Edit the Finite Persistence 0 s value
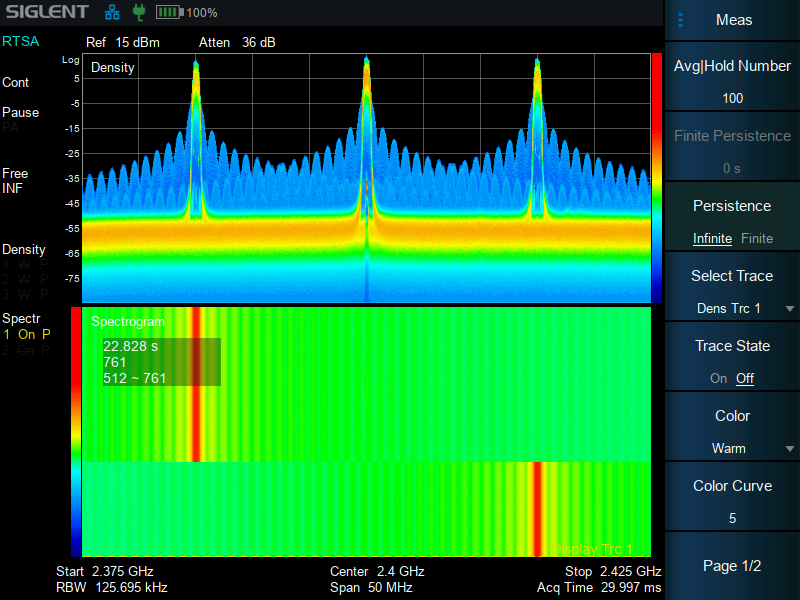This screenshot has height=600, width=800. tap(732, 168)
